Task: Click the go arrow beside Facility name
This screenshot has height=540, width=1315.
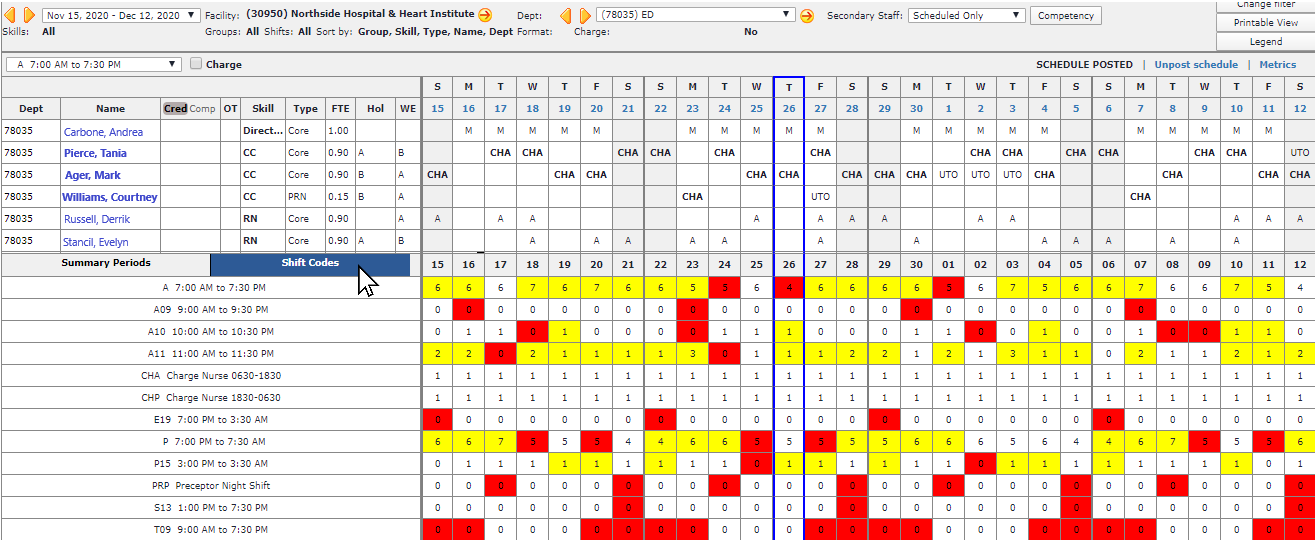Action: 485,16
